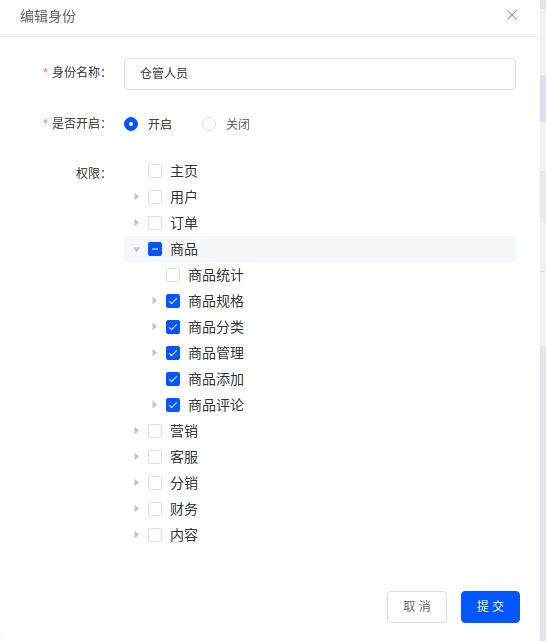The image size is (546, 641).
Task: Toggle the partially selected 商品 checkbox
Action: (x=155, y=249)
